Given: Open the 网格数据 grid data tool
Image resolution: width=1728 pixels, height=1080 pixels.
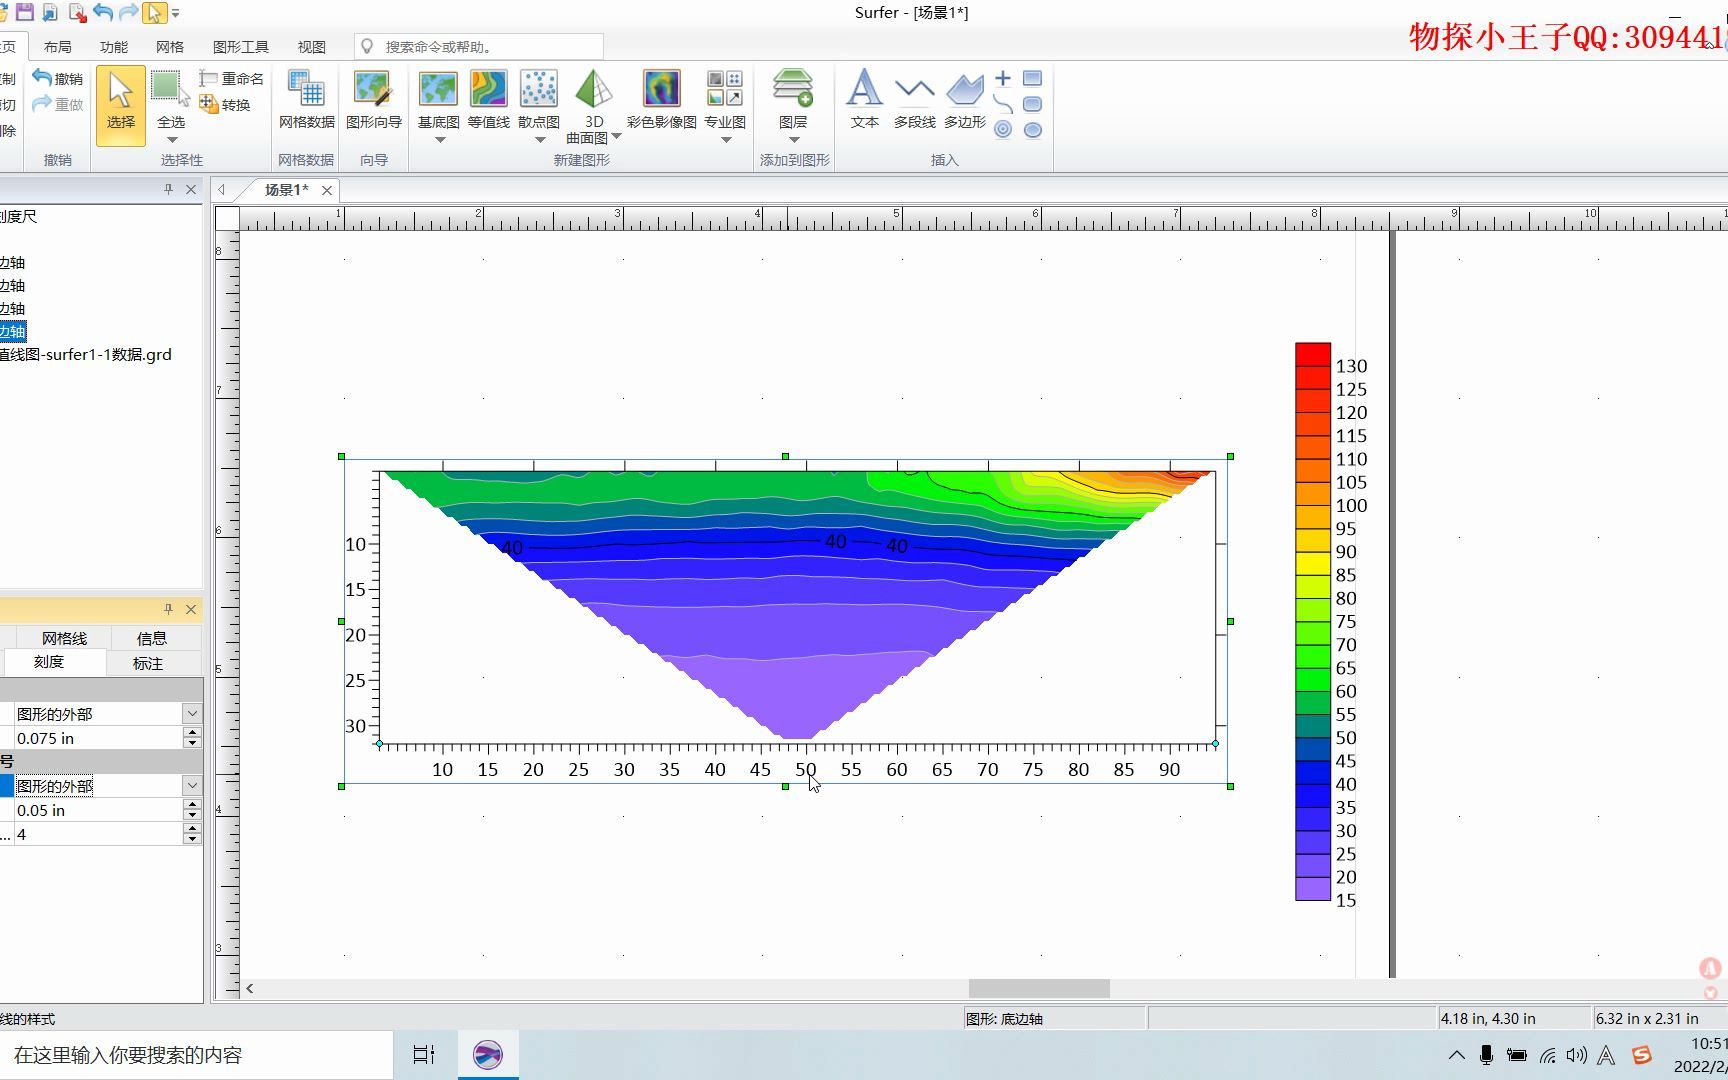Looking at the screenshot, I should (x=306, y=100).
